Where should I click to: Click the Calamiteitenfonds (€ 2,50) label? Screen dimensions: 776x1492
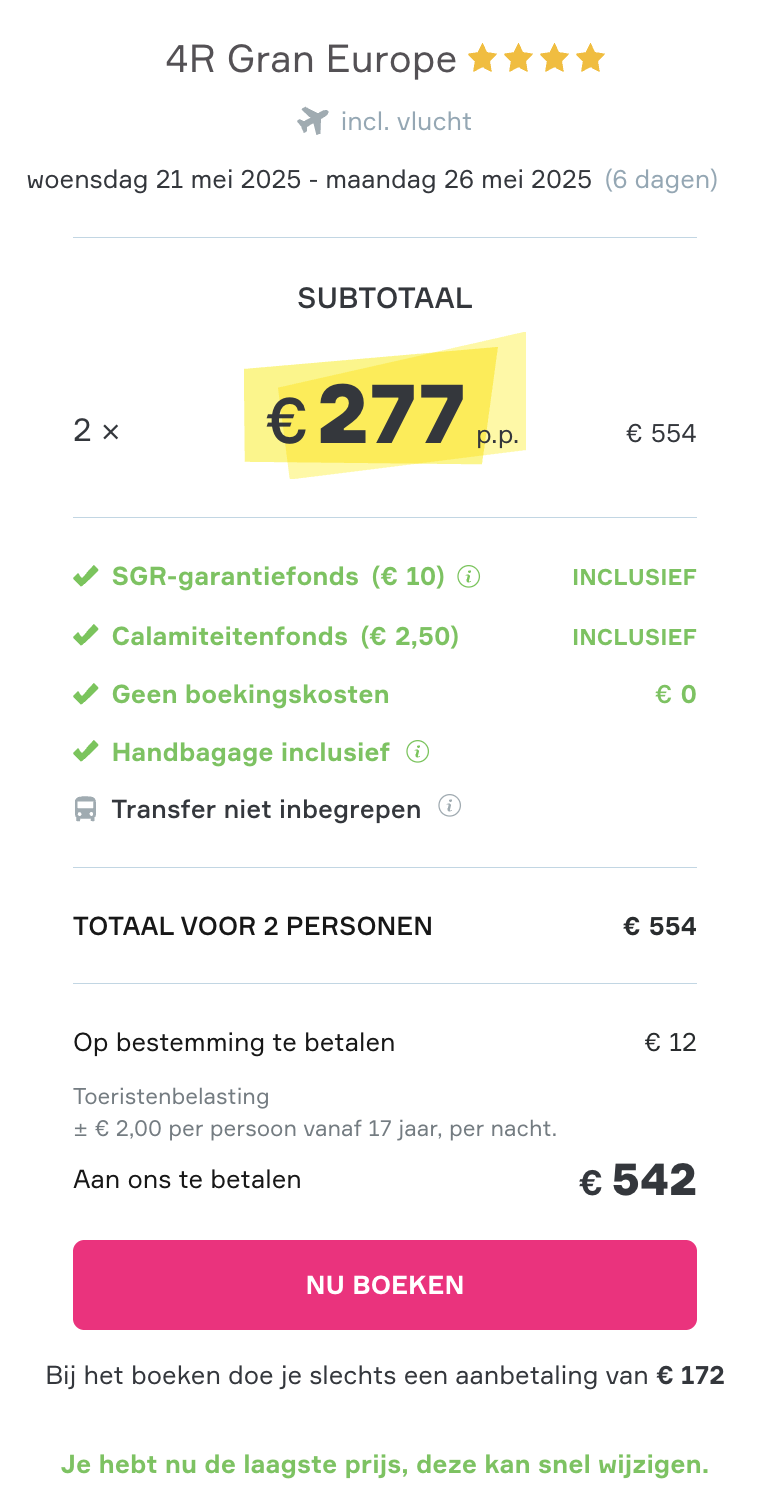click(285, 636)
